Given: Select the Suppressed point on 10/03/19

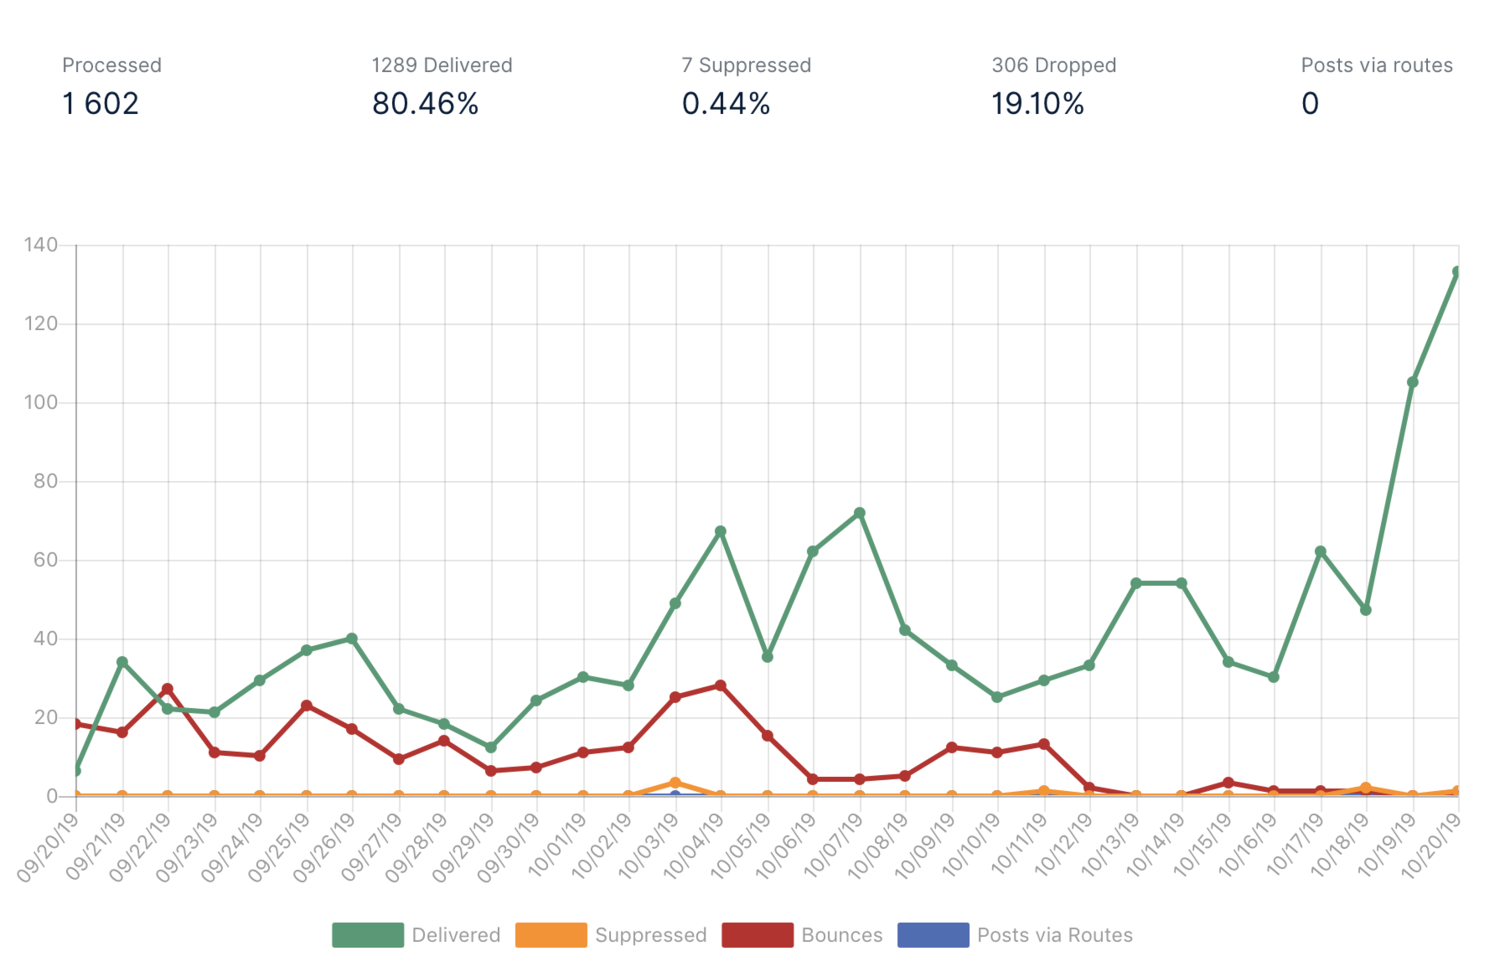Looking at the screenshot, I should point(675,783).
